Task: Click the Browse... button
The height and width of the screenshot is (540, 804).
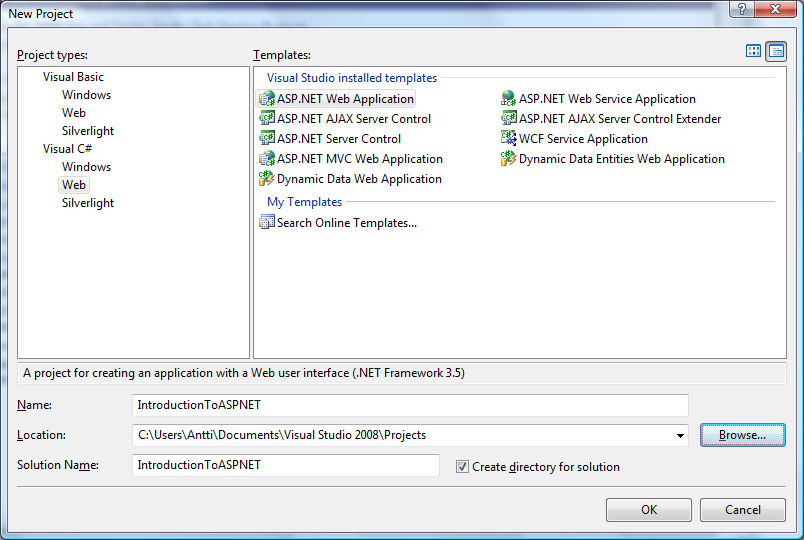Action: (x=742, y=435)
